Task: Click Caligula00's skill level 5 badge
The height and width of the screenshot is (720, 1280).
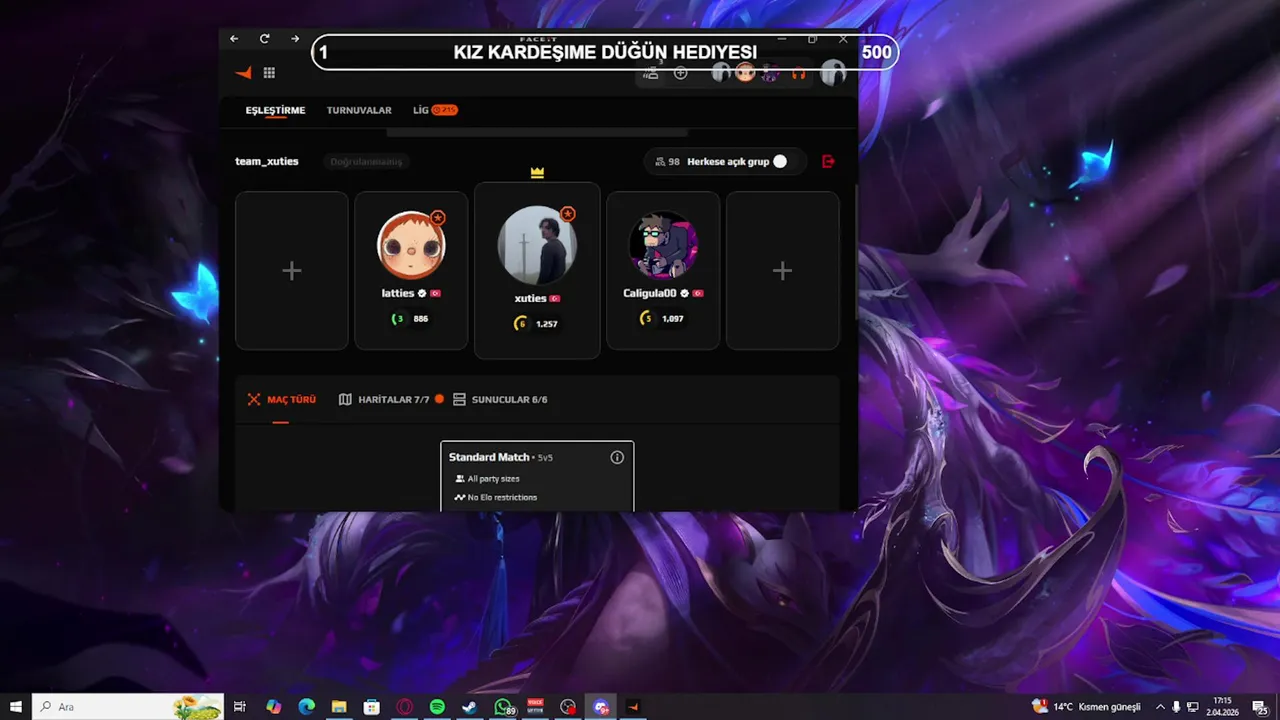Action: 647,319
